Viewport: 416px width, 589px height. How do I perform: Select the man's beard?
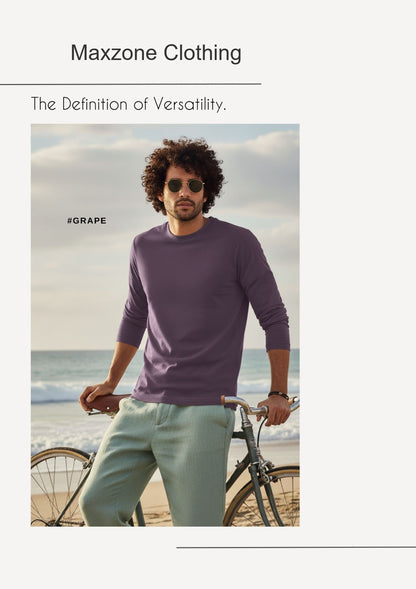[185, 211]
